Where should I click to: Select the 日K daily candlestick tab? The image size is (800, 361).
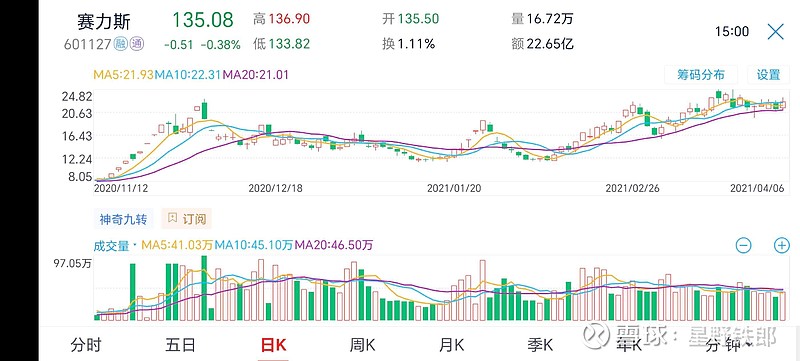(x=273, y=345)
